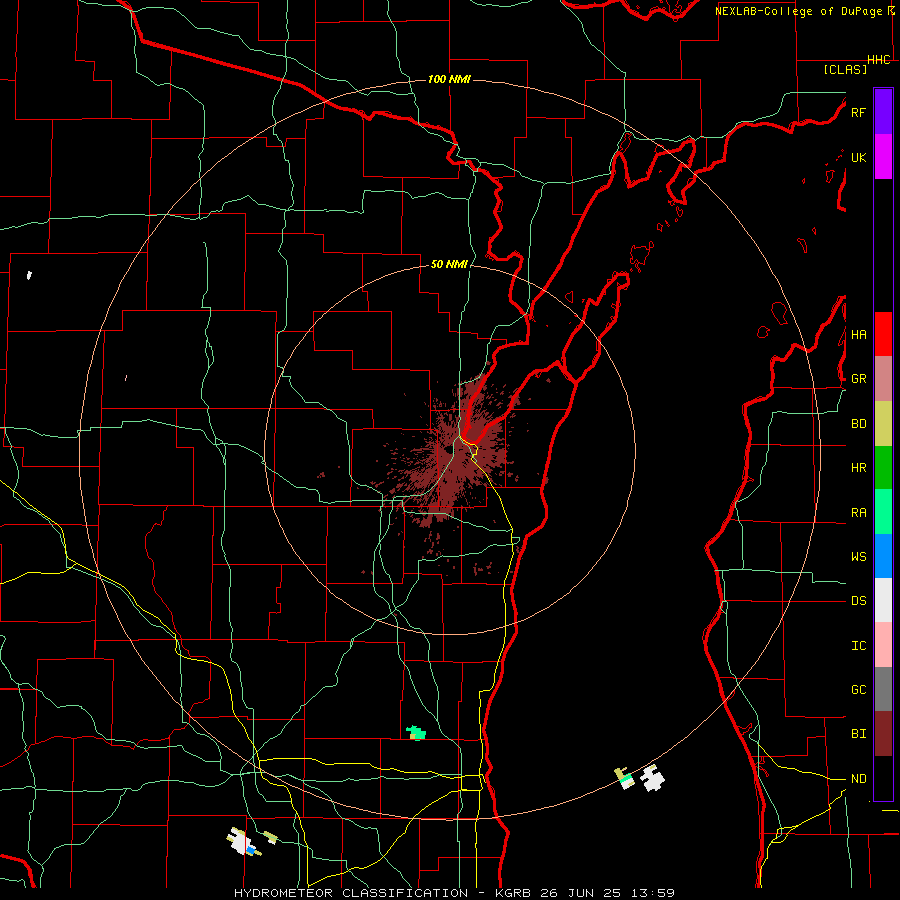
Task: Click the BI brown legend swatch
Action: [x=883, y=734]
